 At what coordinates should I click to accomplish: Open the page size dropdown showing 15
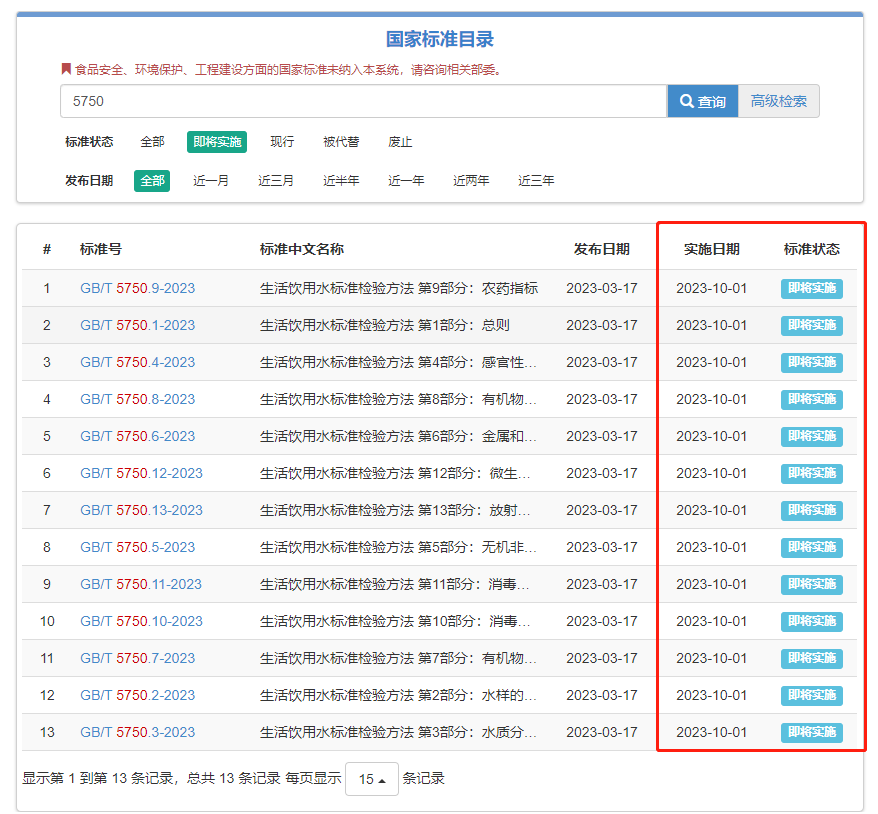click(372, 779)
